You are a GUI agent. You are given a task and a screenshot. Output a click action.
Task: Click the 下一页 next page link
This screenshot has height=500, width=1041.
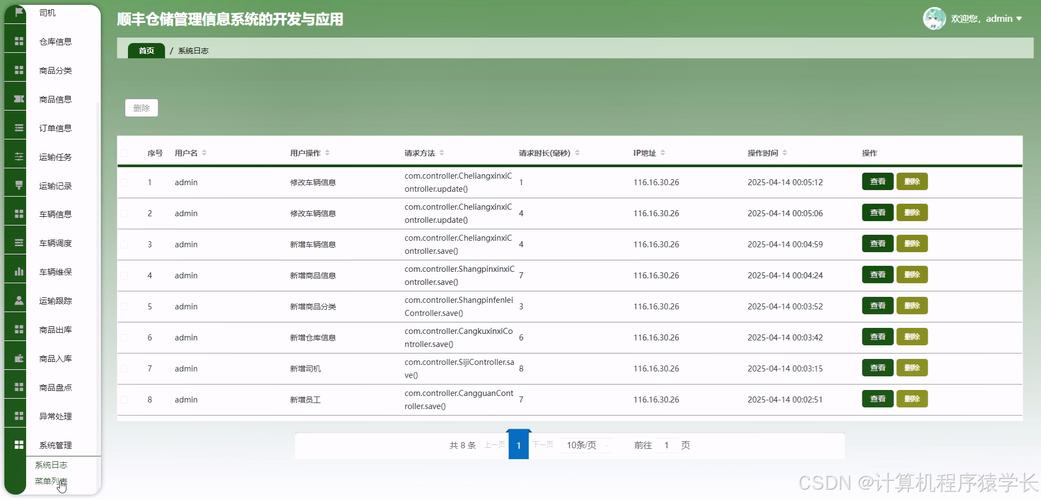[x=542, y=445]
